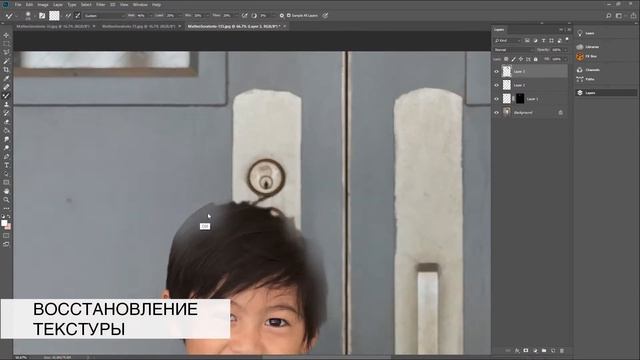Select the Zoom tool
The image size is (640, 360).
click(6, 200)
